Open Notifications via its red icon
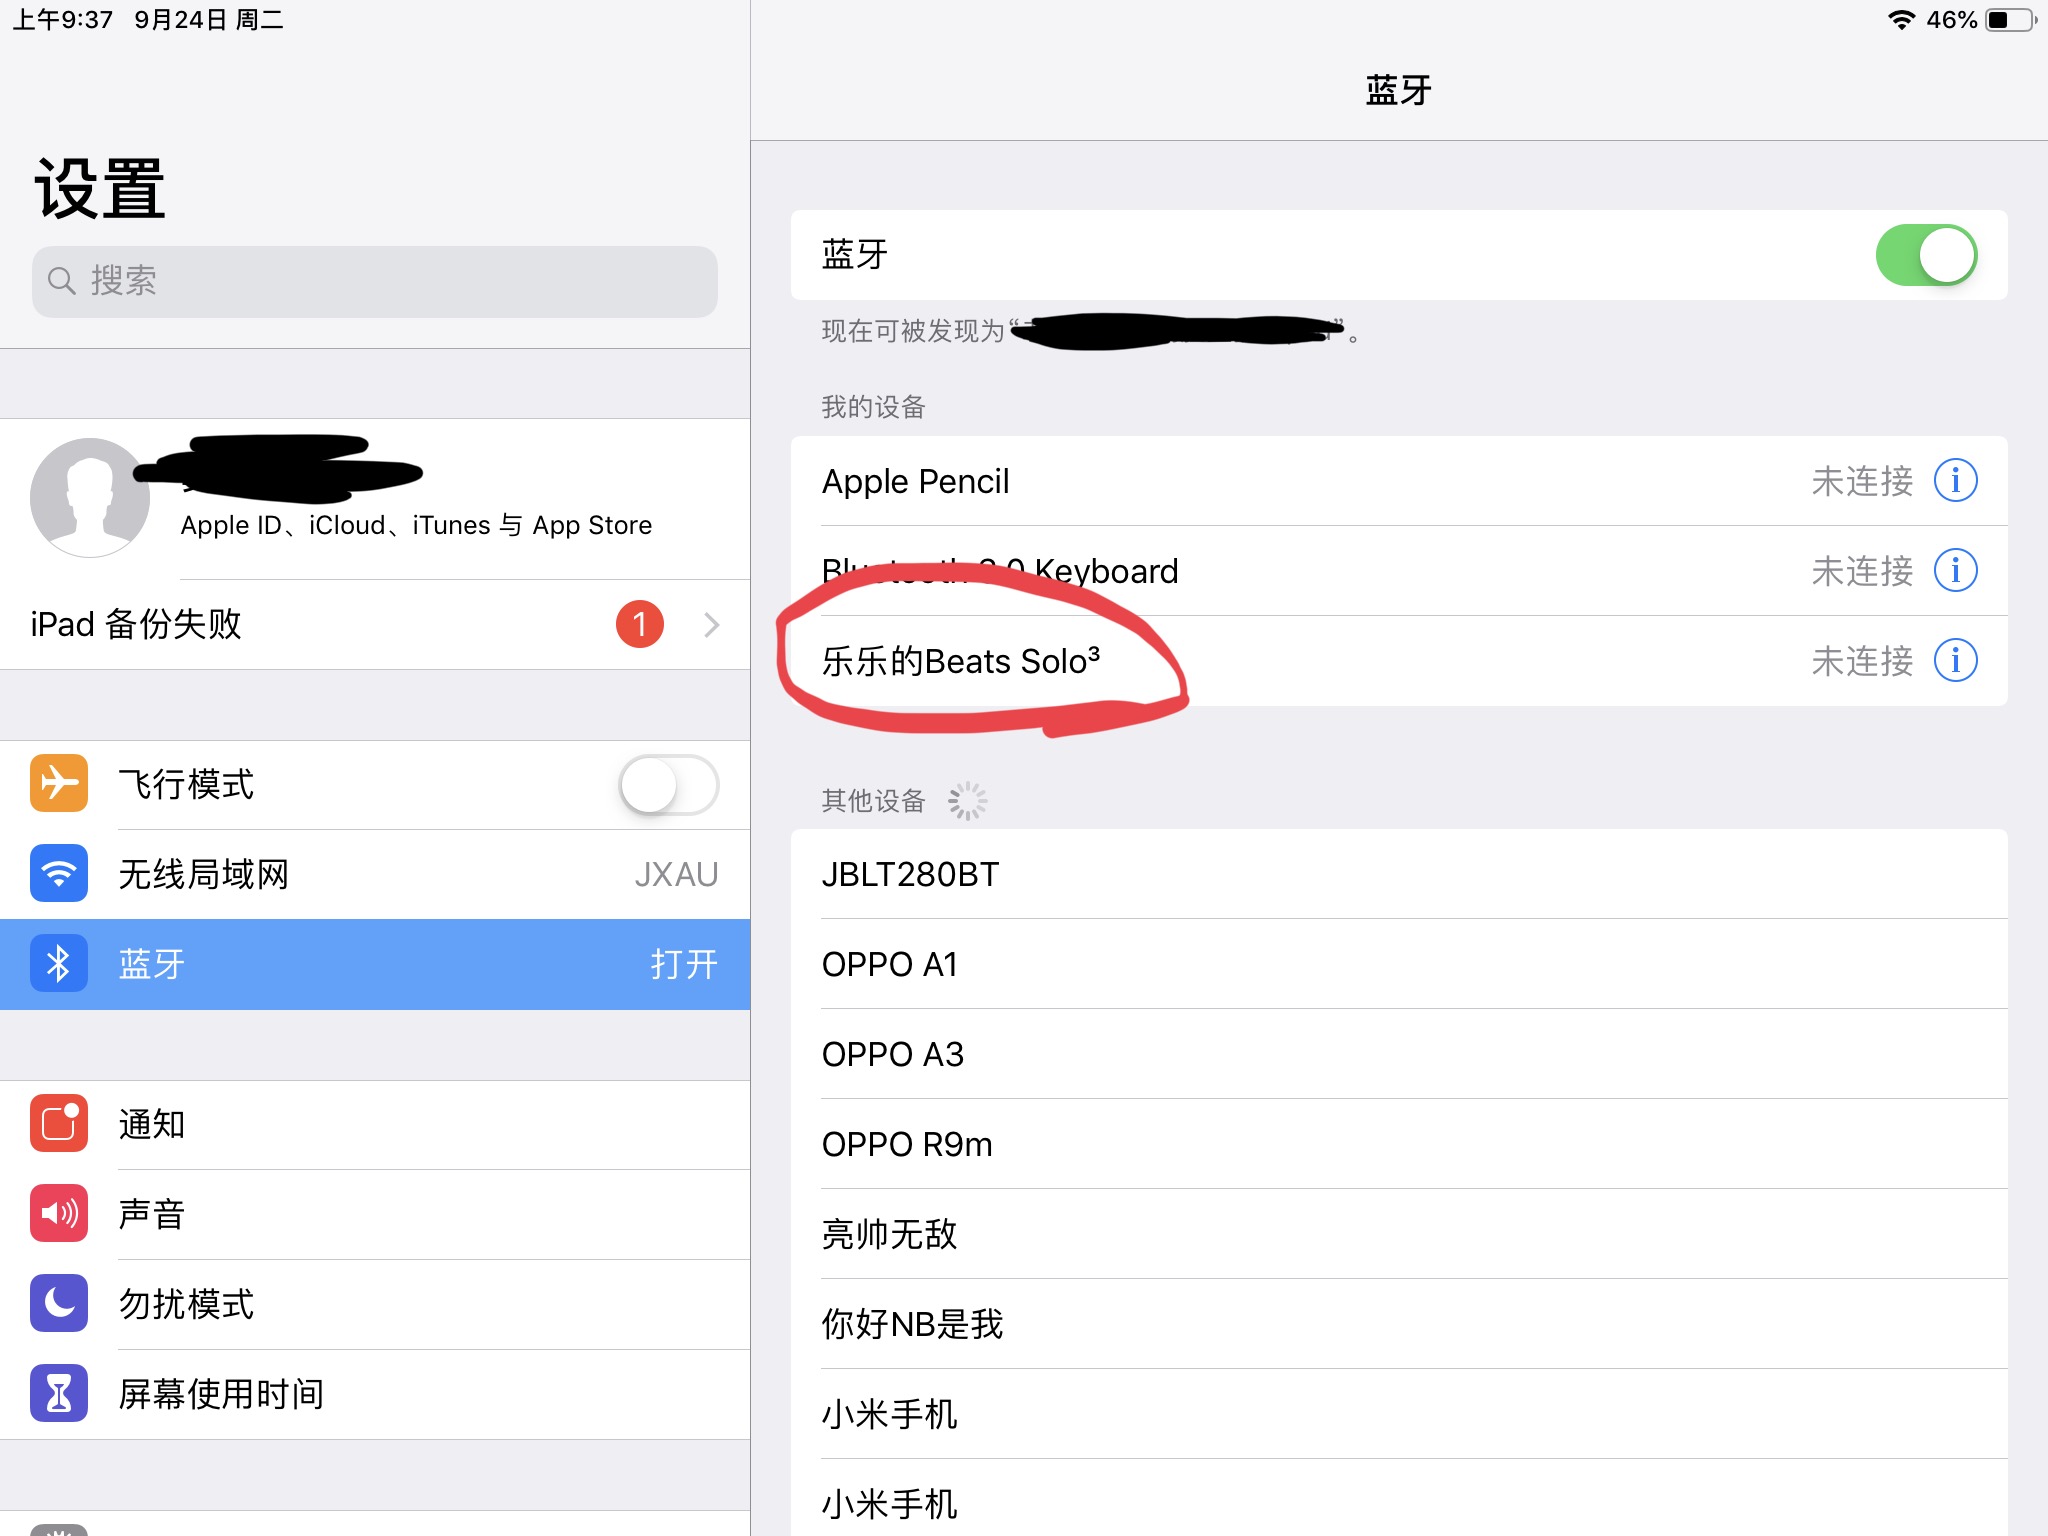2048x1536 pixels. coord(59,1123)
